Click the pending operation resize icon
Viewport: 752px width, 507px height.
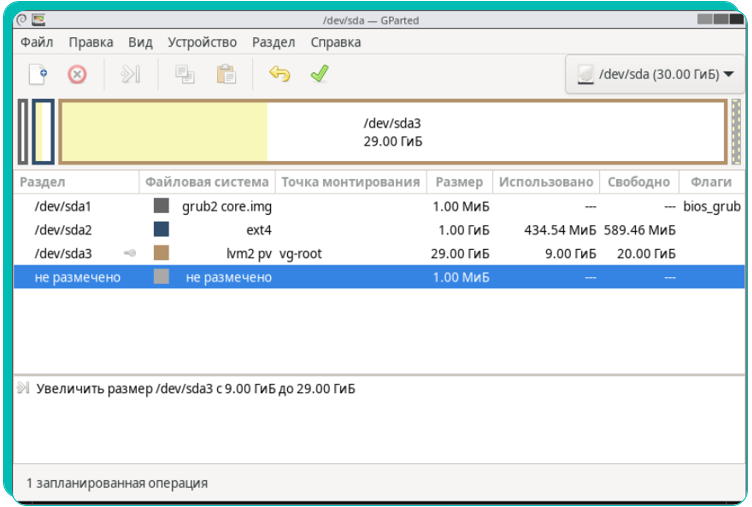click(x=23, y=388)
